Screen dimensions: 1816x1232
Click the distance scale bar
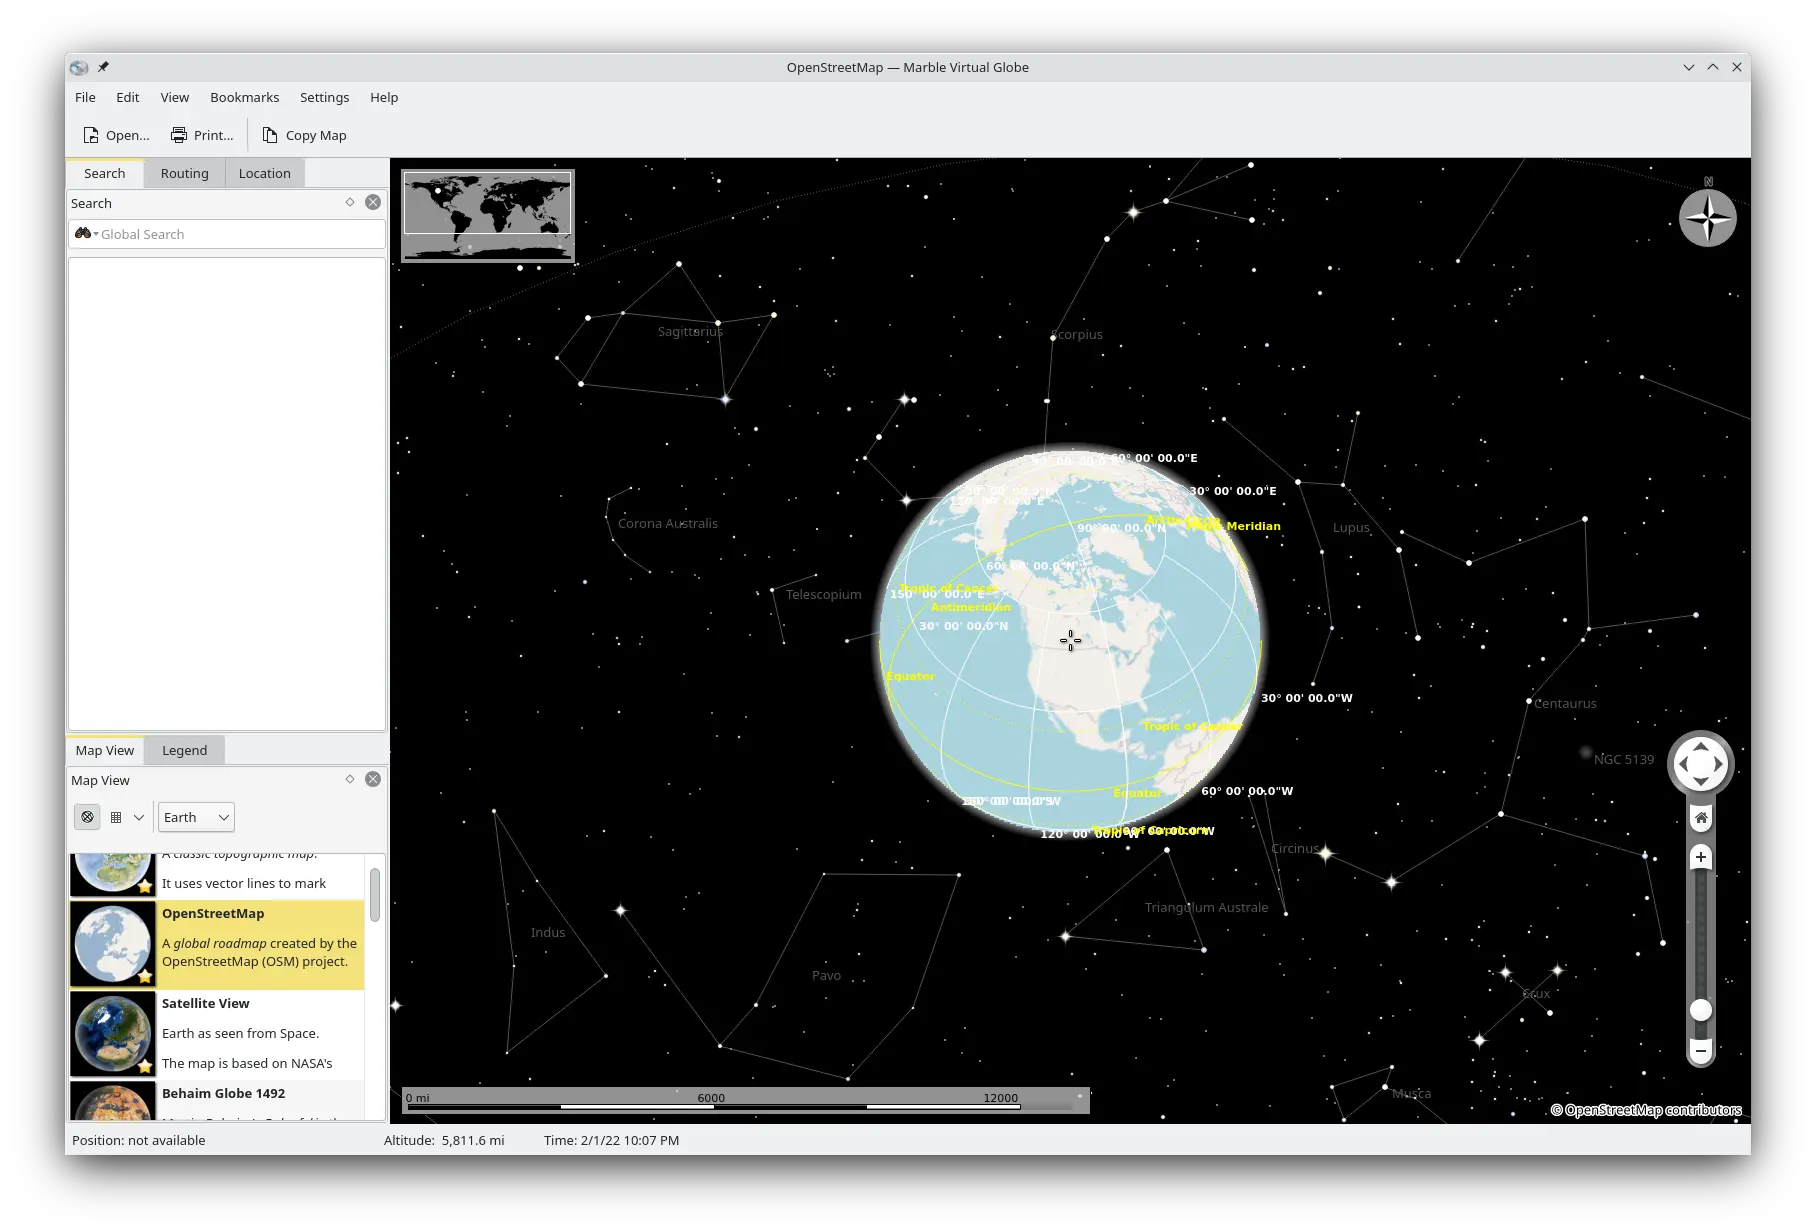click(x=745, y=1100)
